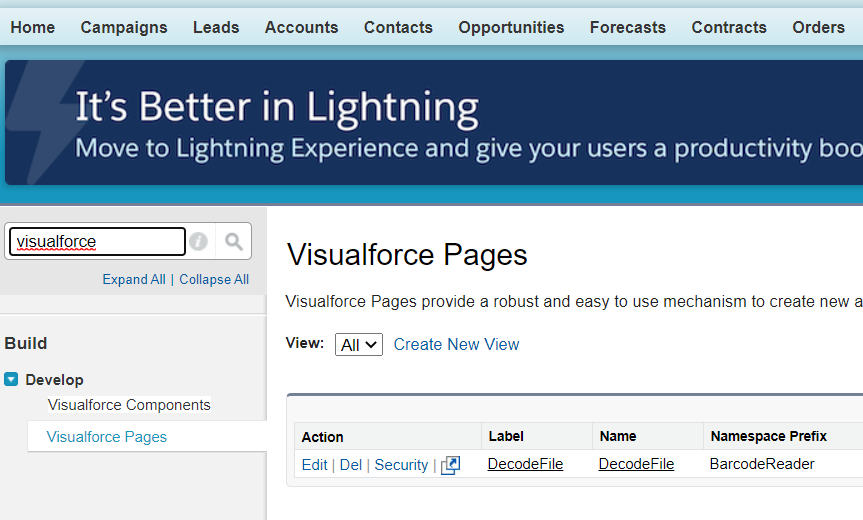Collapse the Develop section arrow

tap(11, 380)
